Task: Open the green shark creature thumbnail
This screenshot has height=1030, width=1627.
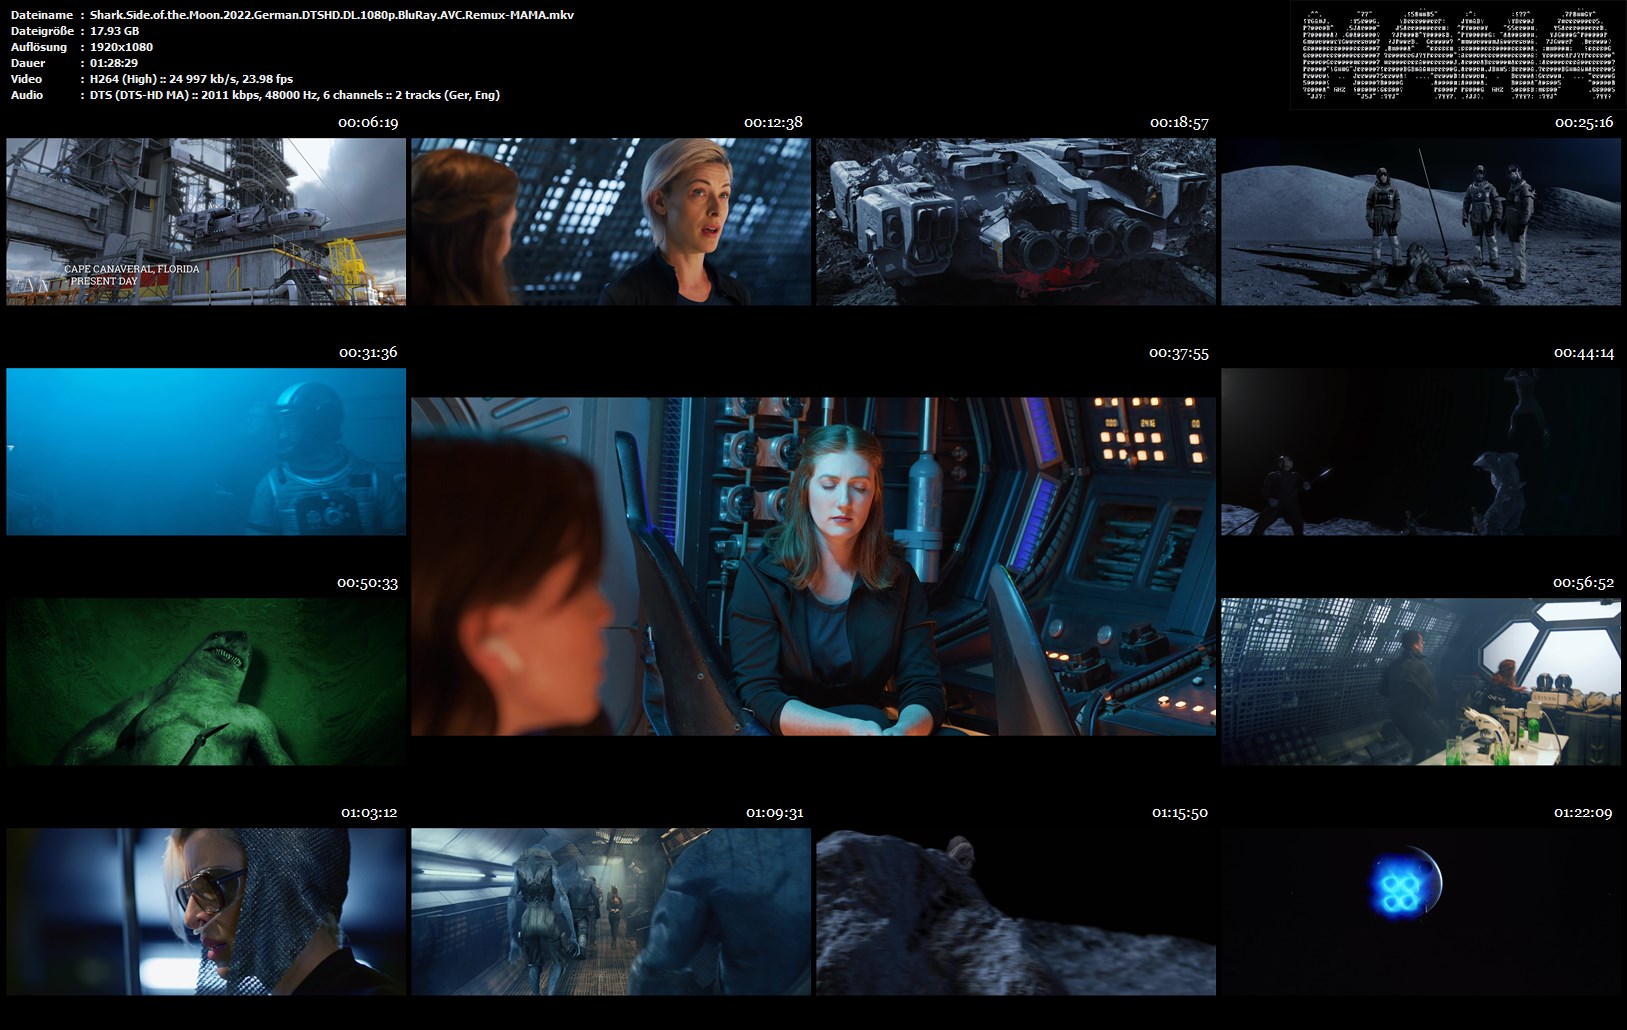Action: (206, 681)
